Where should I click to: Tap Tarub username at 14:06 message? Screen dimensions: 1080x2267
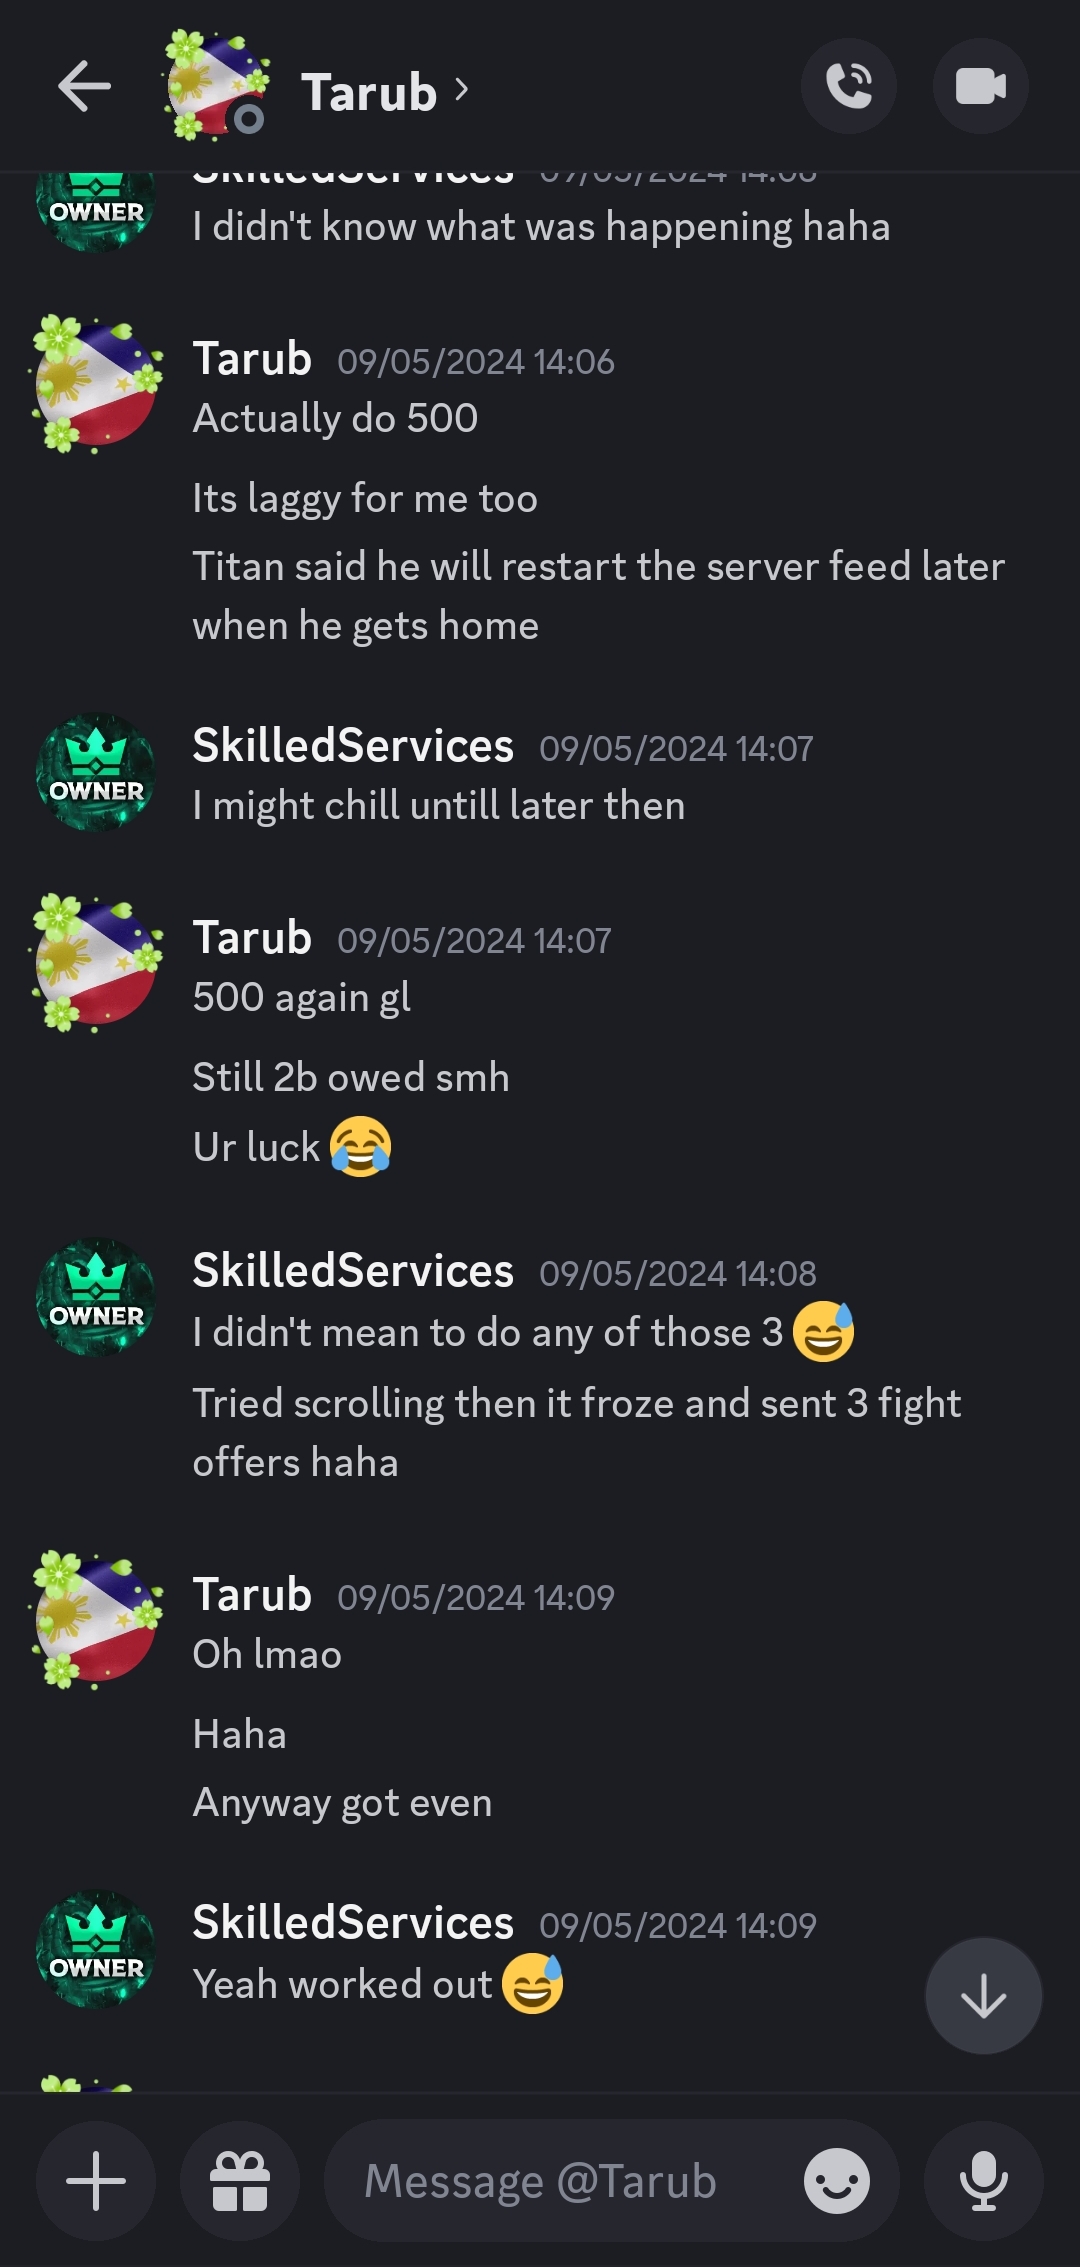(252, 359)
